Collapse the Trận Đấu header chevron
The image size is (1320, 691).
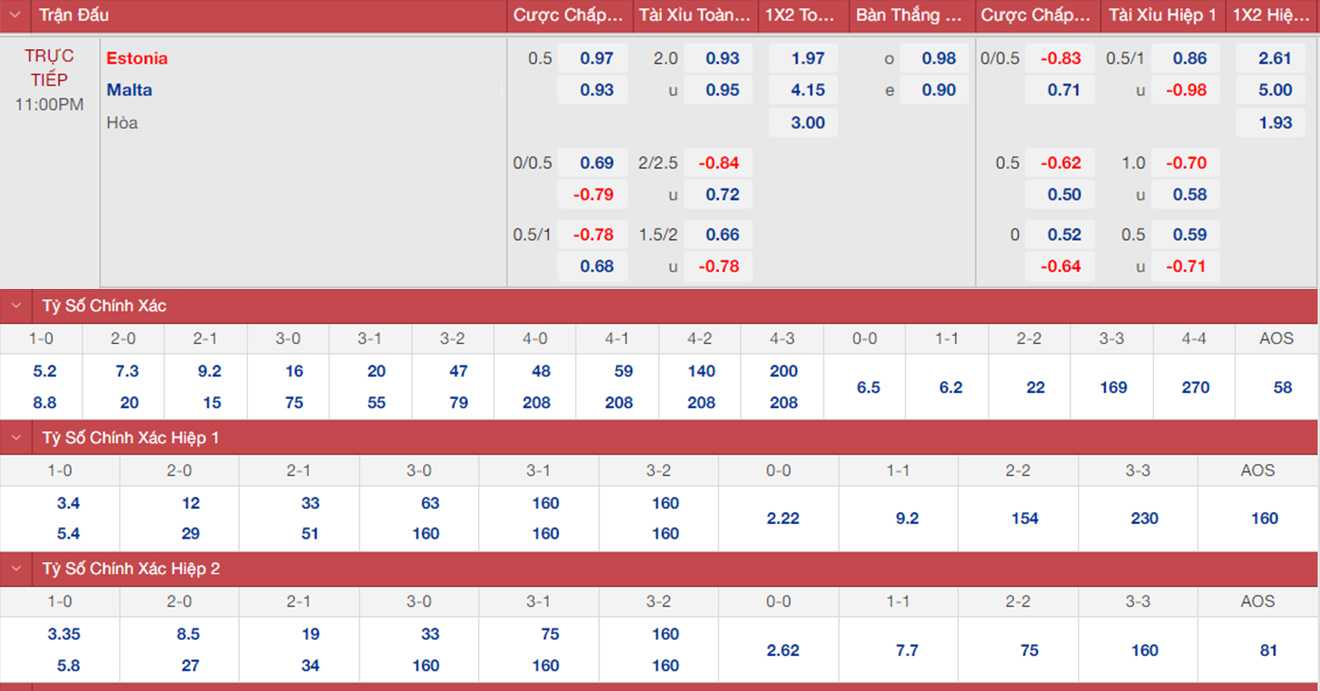pos(15,15)
